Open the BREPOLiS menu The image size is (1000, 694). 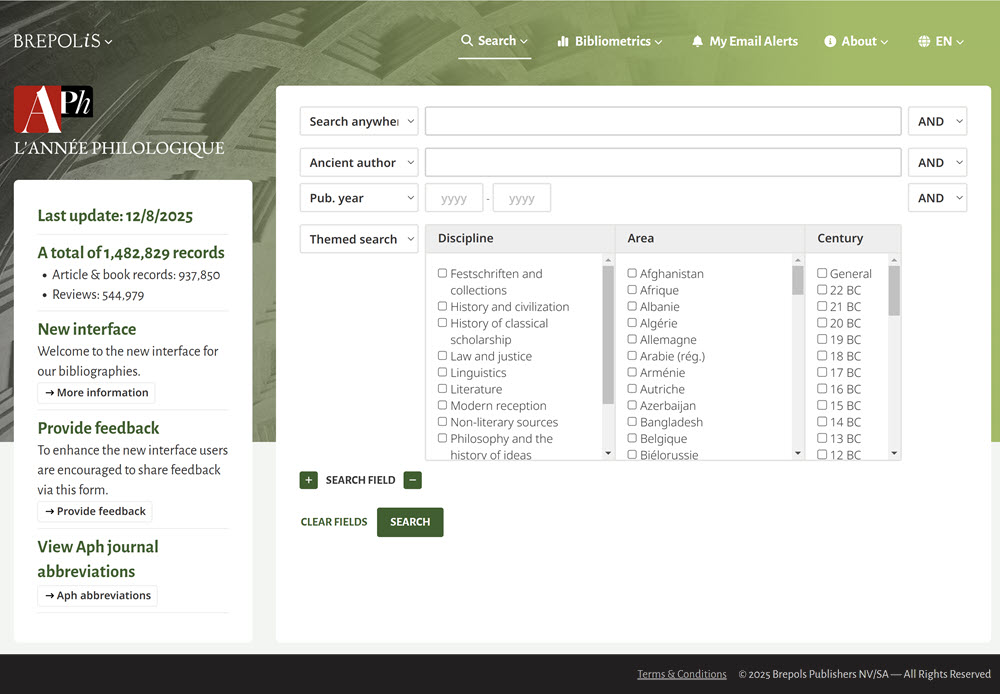62,41
